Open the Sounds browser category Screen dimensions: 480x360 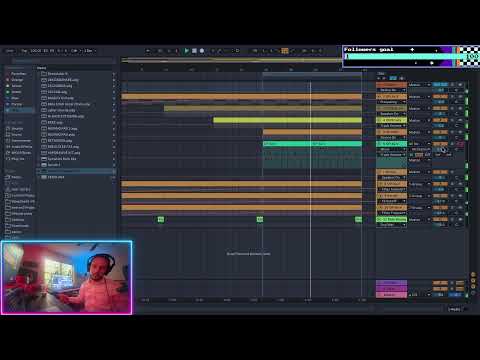(x=17, y=128)
